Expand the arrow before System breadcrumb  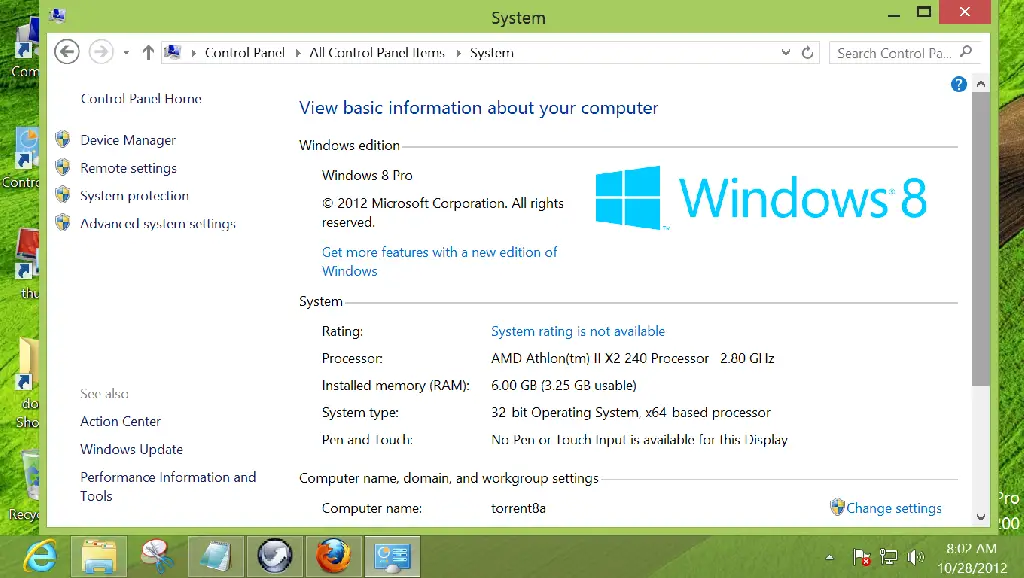pyautogui.click(x=458, y=53)
